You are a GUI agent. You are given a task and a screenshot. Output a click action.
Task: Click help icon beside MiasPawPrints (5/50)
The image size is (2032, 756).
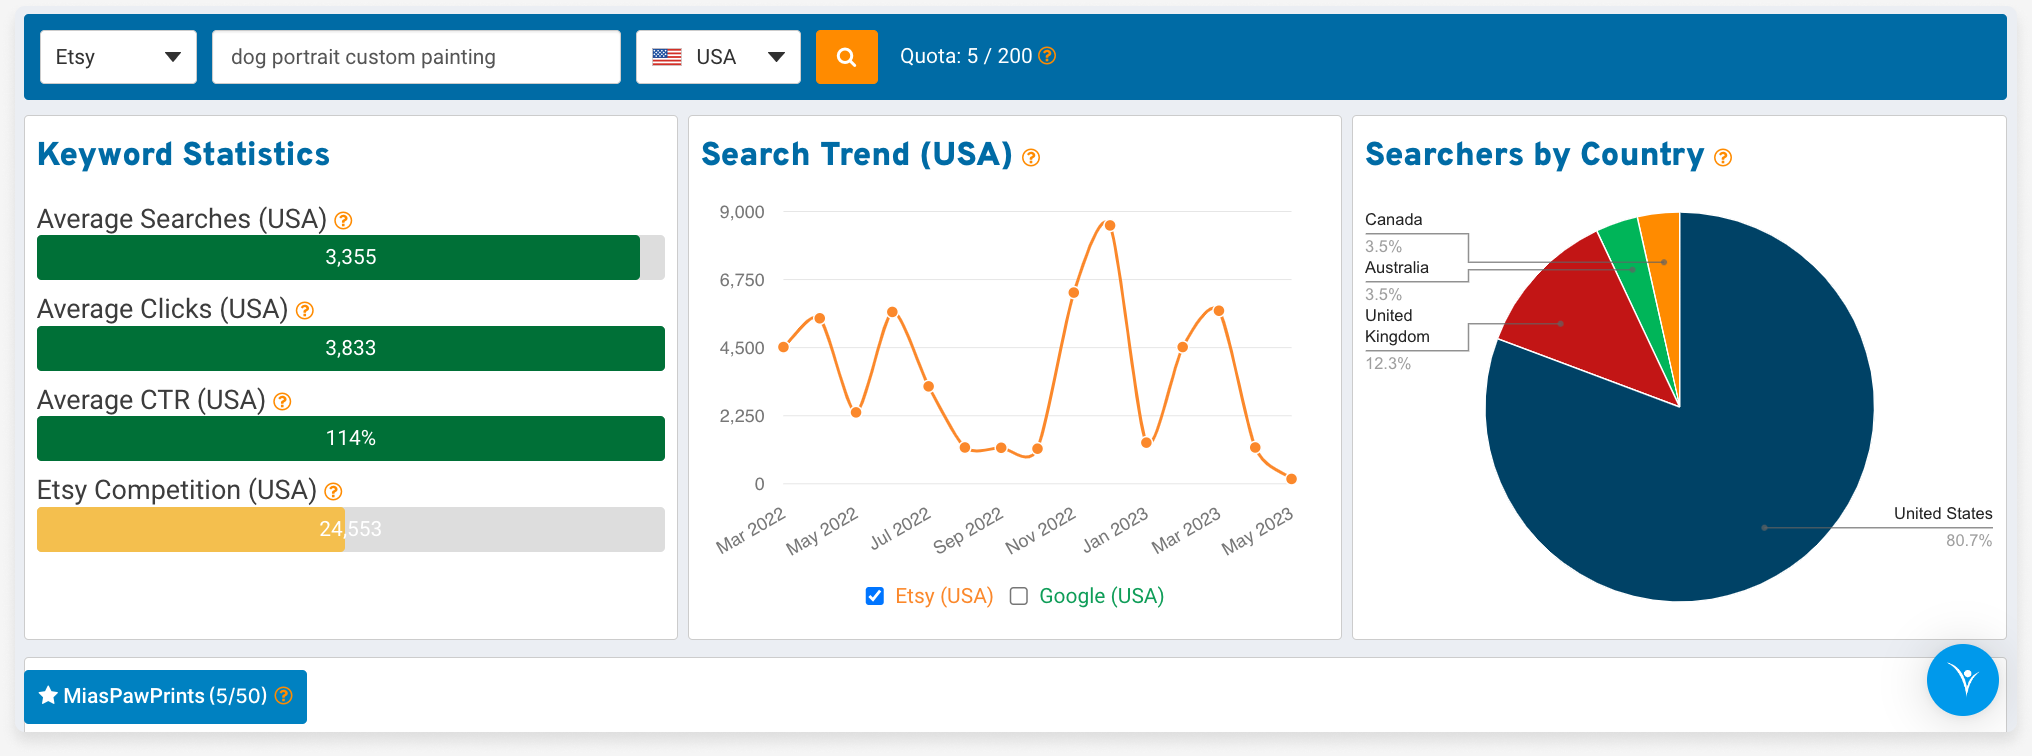tap(284, 695)
